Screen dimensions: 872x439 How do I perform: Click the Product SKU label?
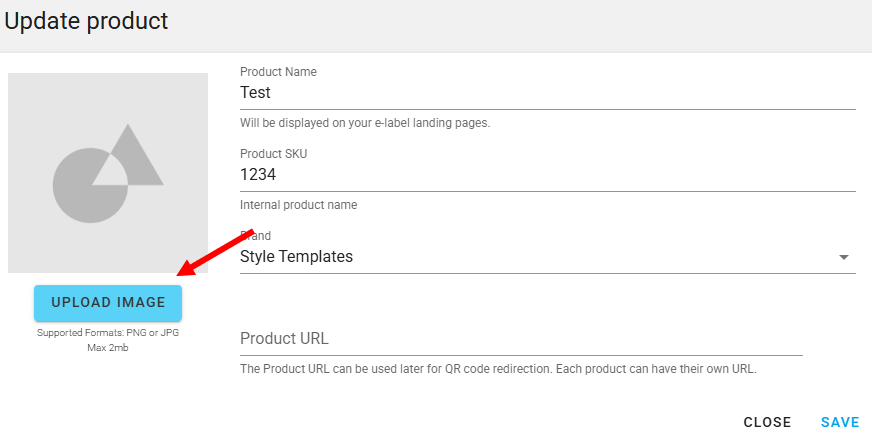click(274, 154)
